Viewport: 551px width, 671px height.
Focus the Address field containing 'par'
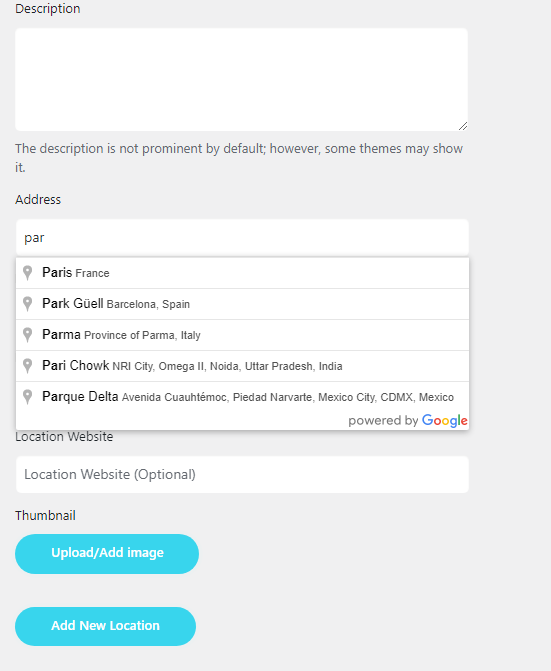click(242, 238)
